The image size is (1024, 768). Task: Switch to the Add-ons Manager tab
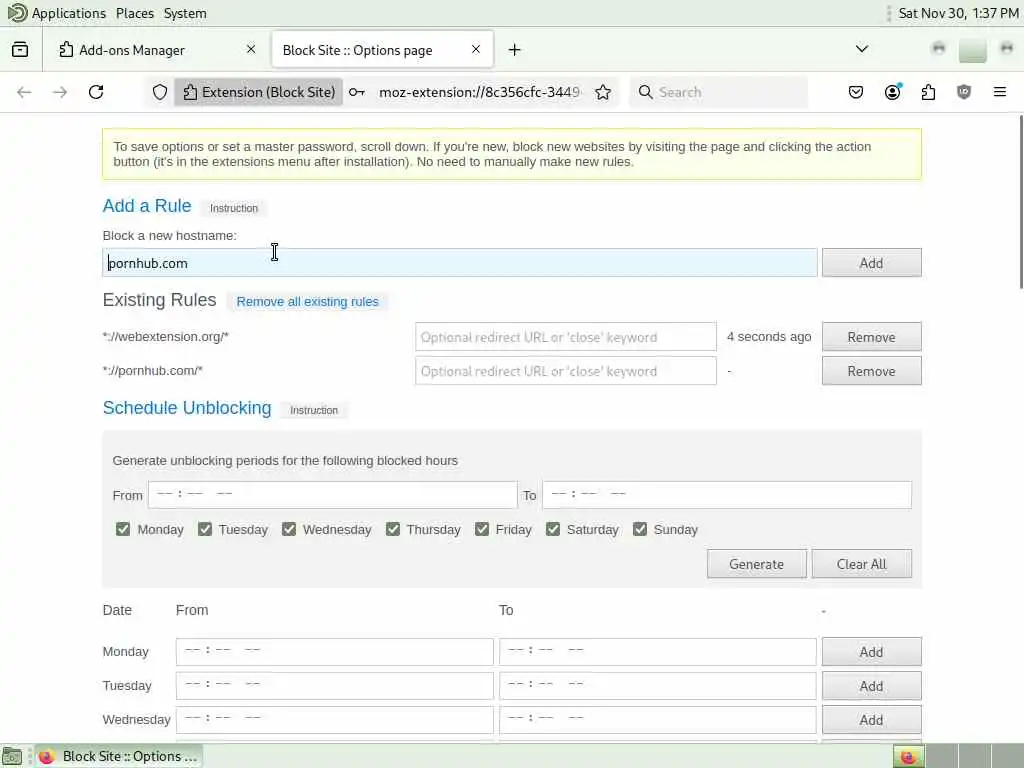[x=155, y=50]
